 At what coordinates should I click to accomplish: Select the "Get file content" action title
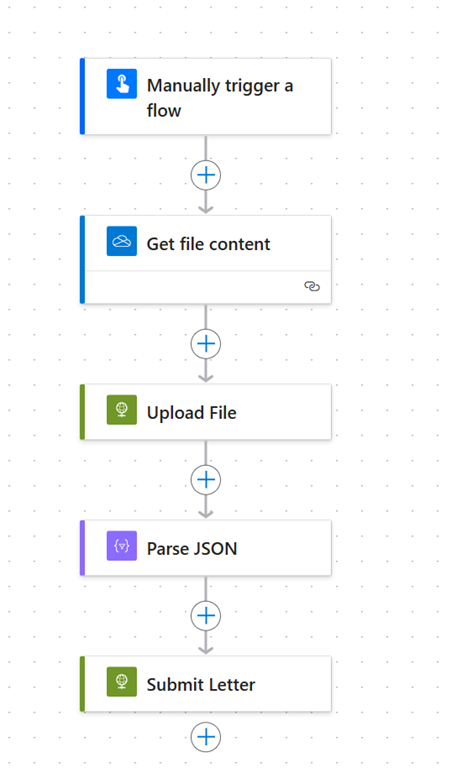point(208,244)
